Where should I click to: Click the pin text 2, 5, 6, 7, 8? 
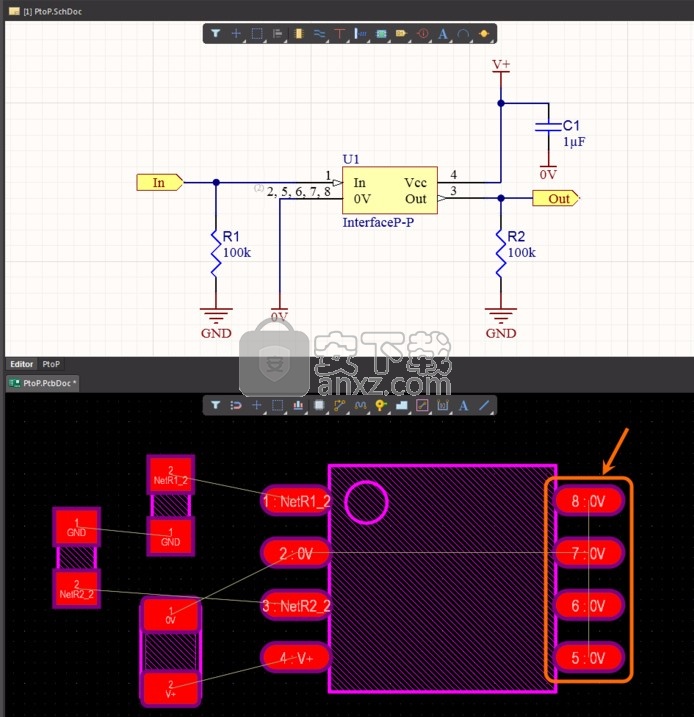pyautogui.click(x=299, y=192)
